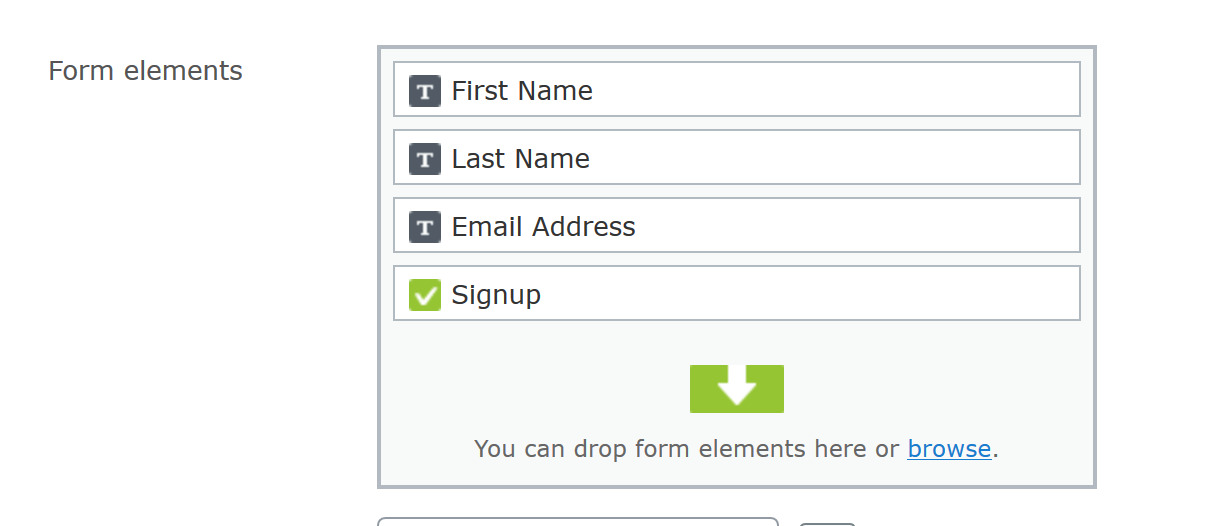Click the text icon beside Last Name
Image resolution: width=1229 pixels, height=526 pixels.
point(425,159)
